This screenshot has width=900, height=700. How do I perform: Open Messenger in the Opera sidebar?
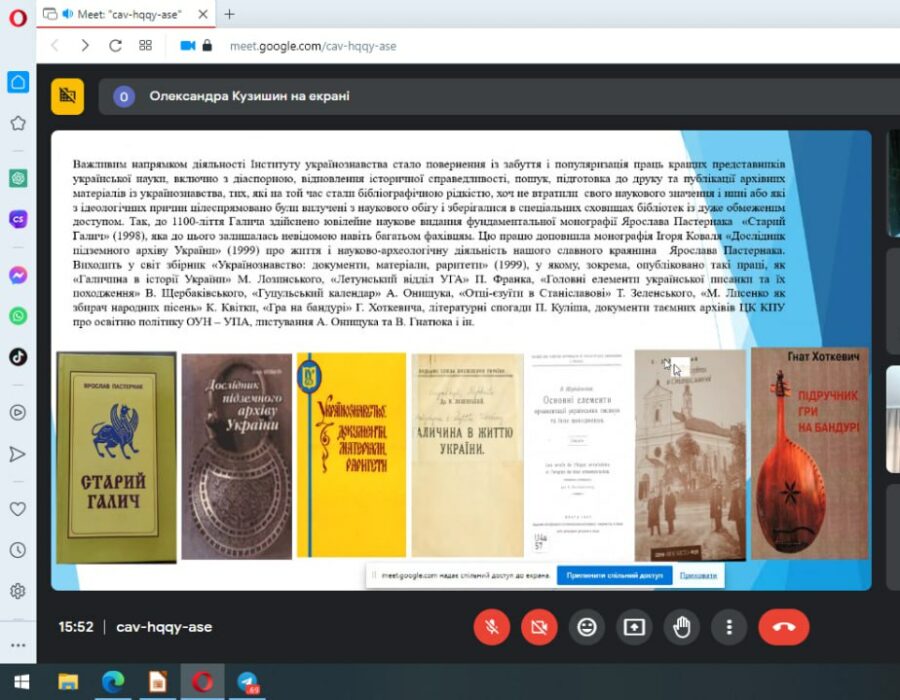click(x=18, y=275)
